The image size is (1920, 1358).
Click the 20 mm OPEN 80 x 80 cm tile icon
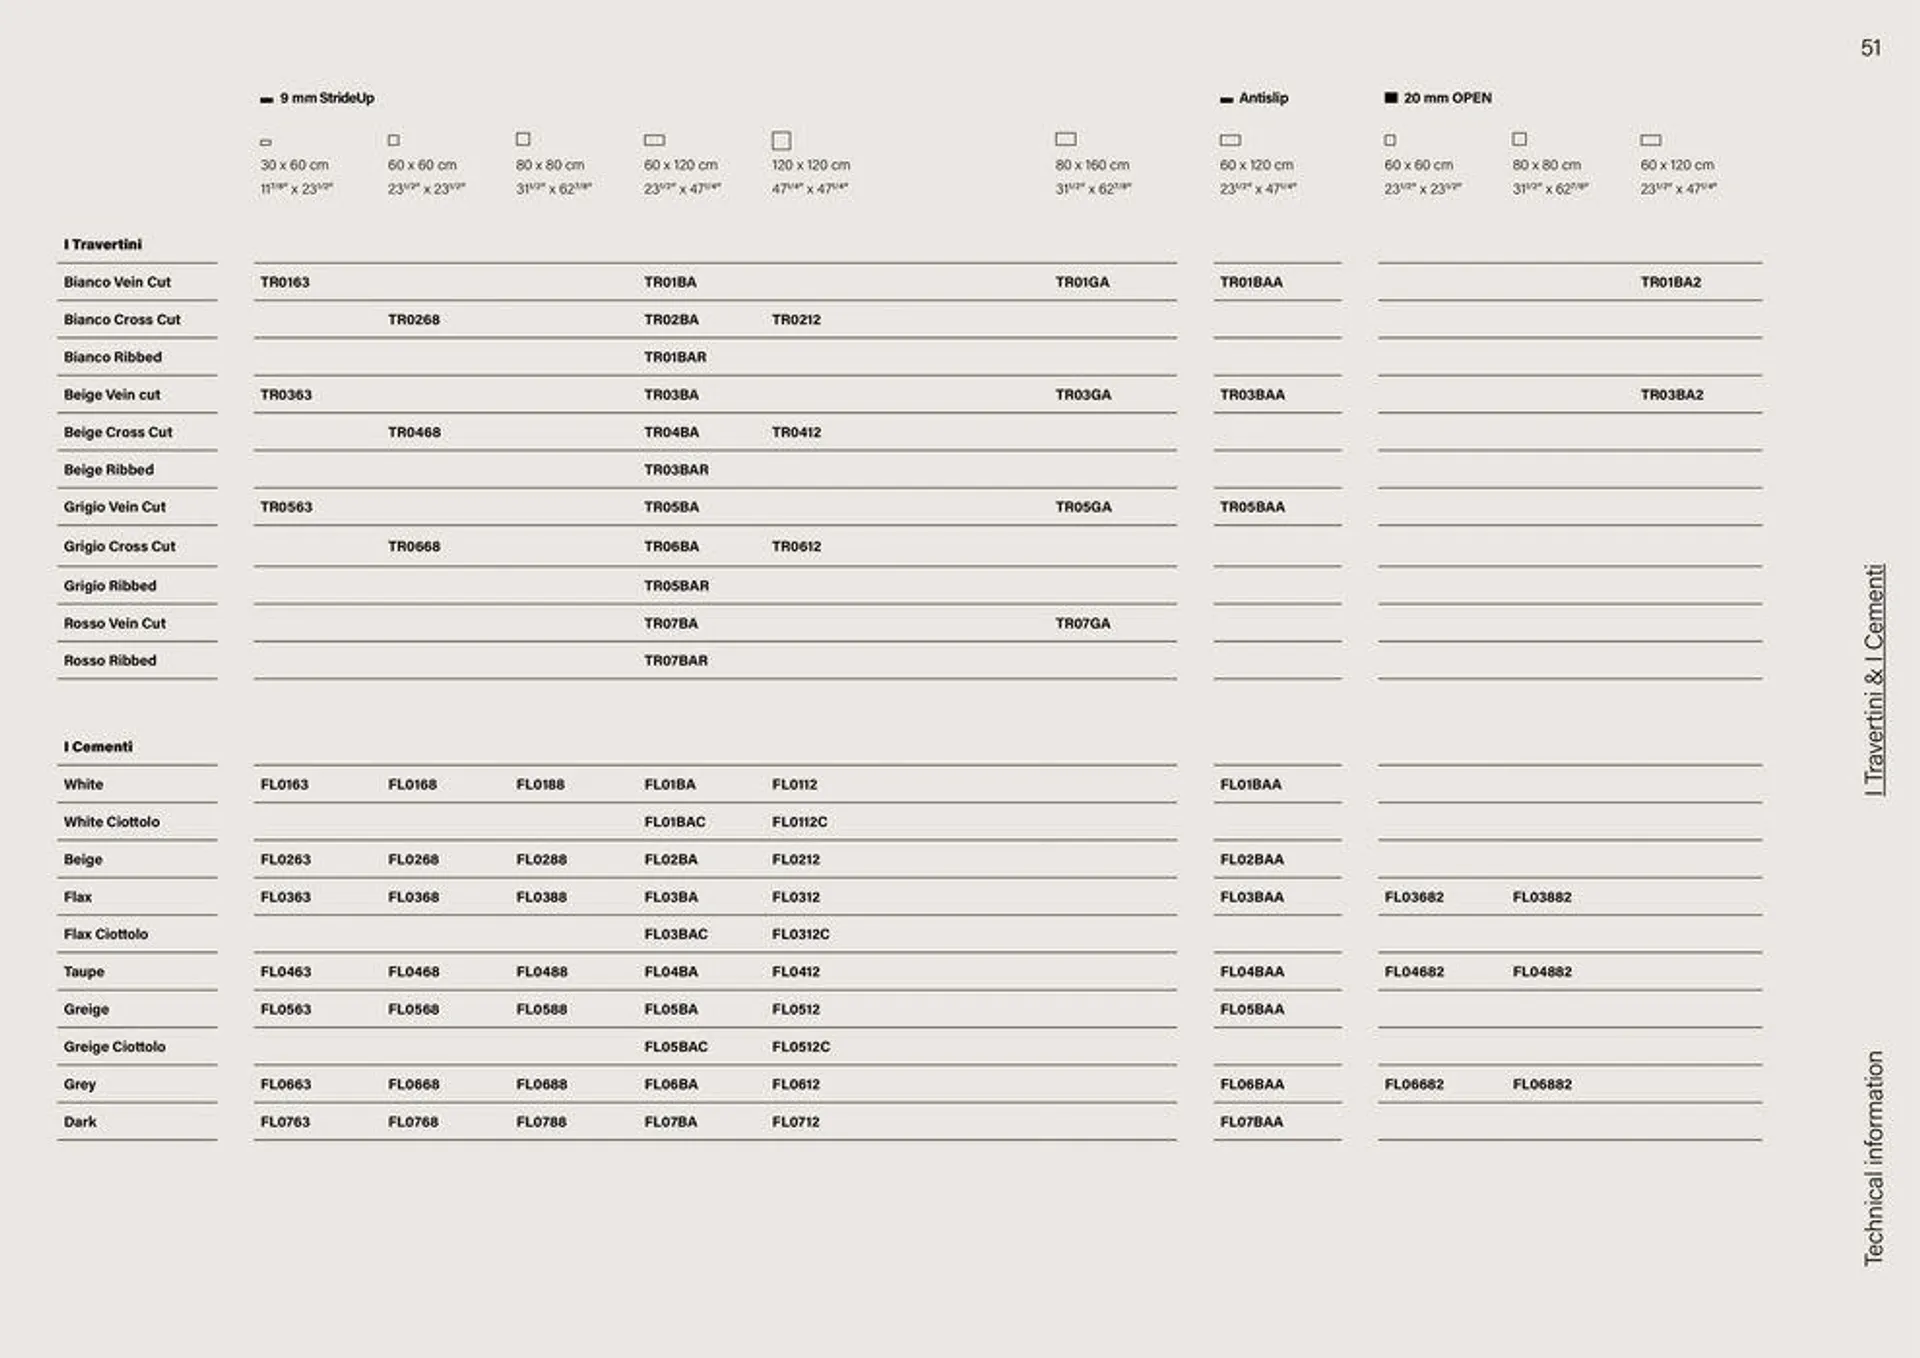(1520, 139)
